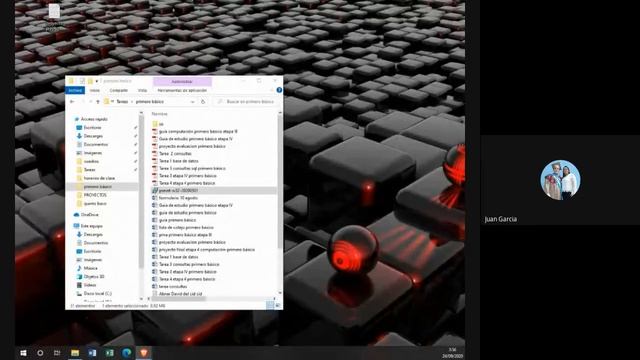Refresh the current folder view
Screen dimensions: 640x360
pos(203,102)
